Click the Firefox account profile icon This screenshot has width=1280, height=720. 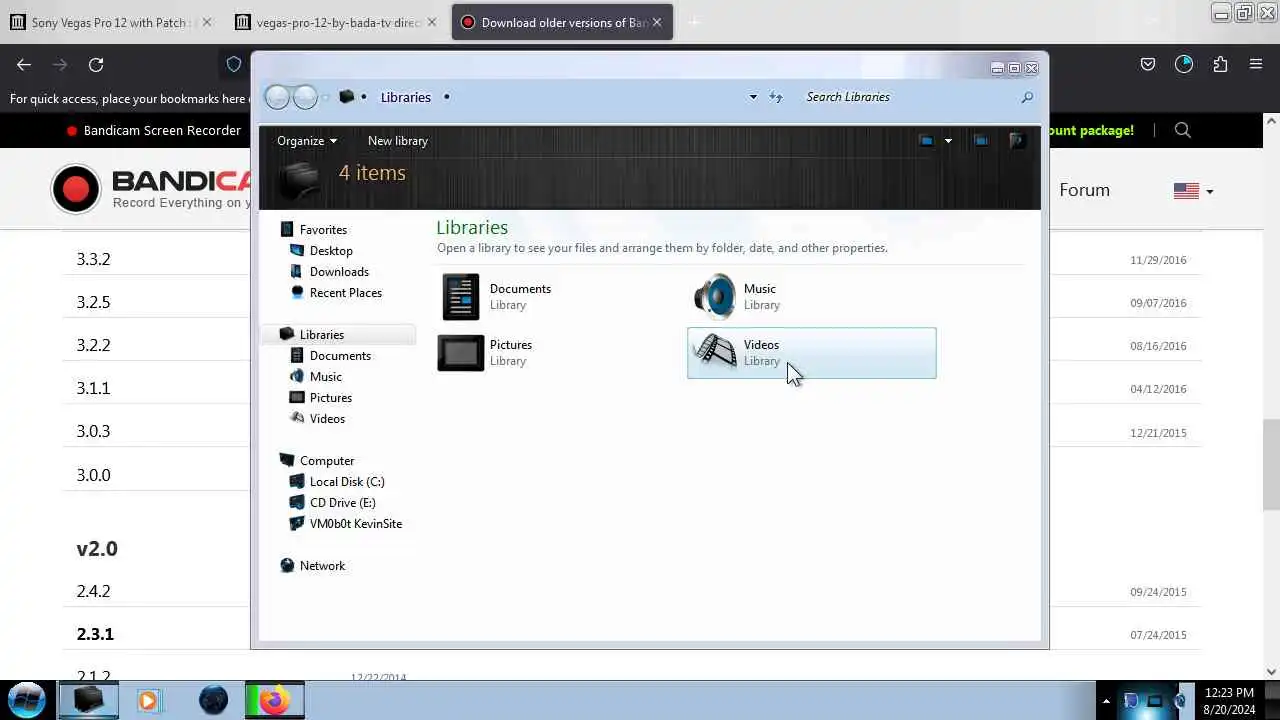point(1184,64)
